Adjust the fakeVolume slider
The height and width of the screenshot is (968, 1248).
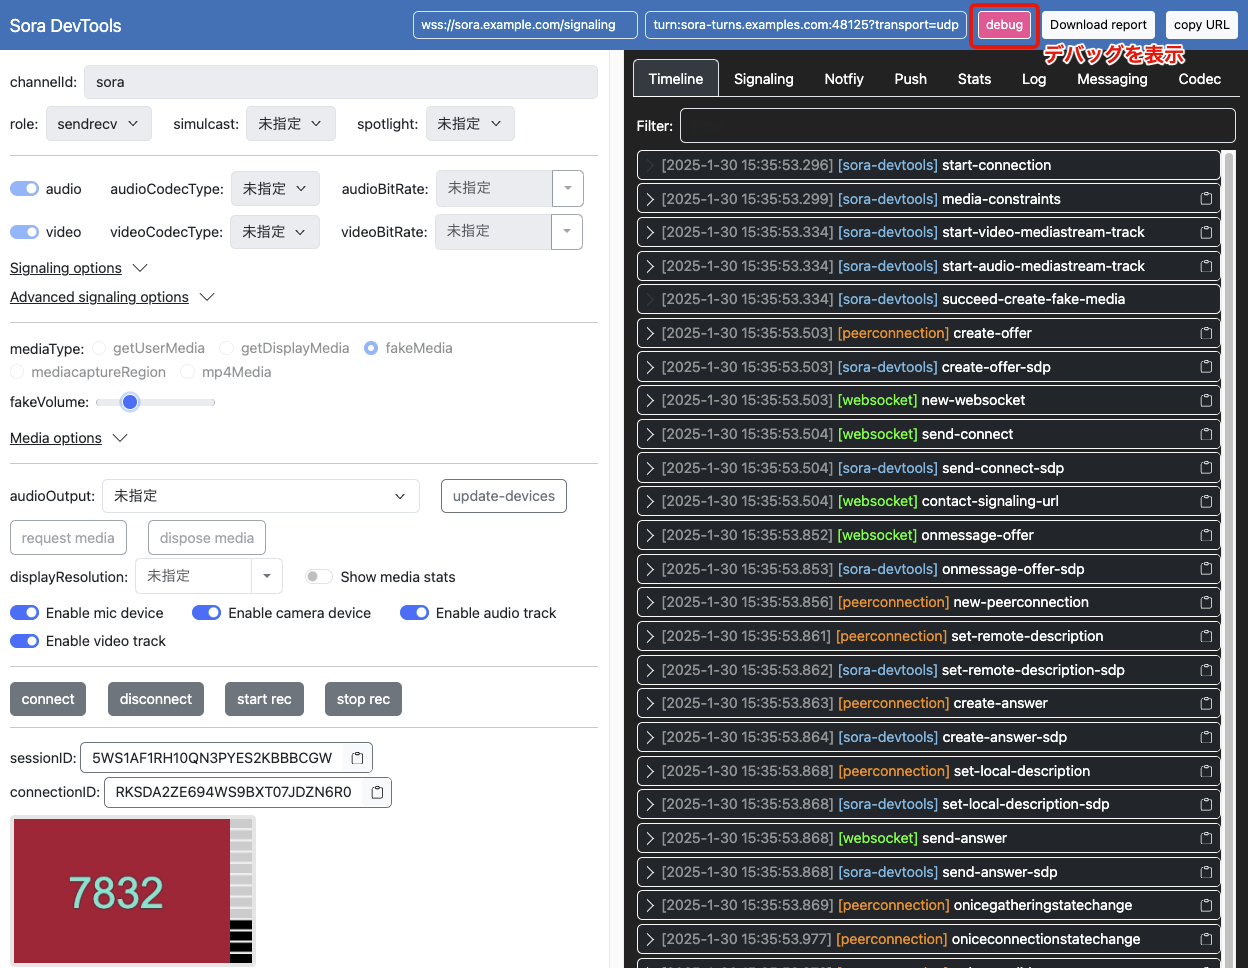click(129, 402)
